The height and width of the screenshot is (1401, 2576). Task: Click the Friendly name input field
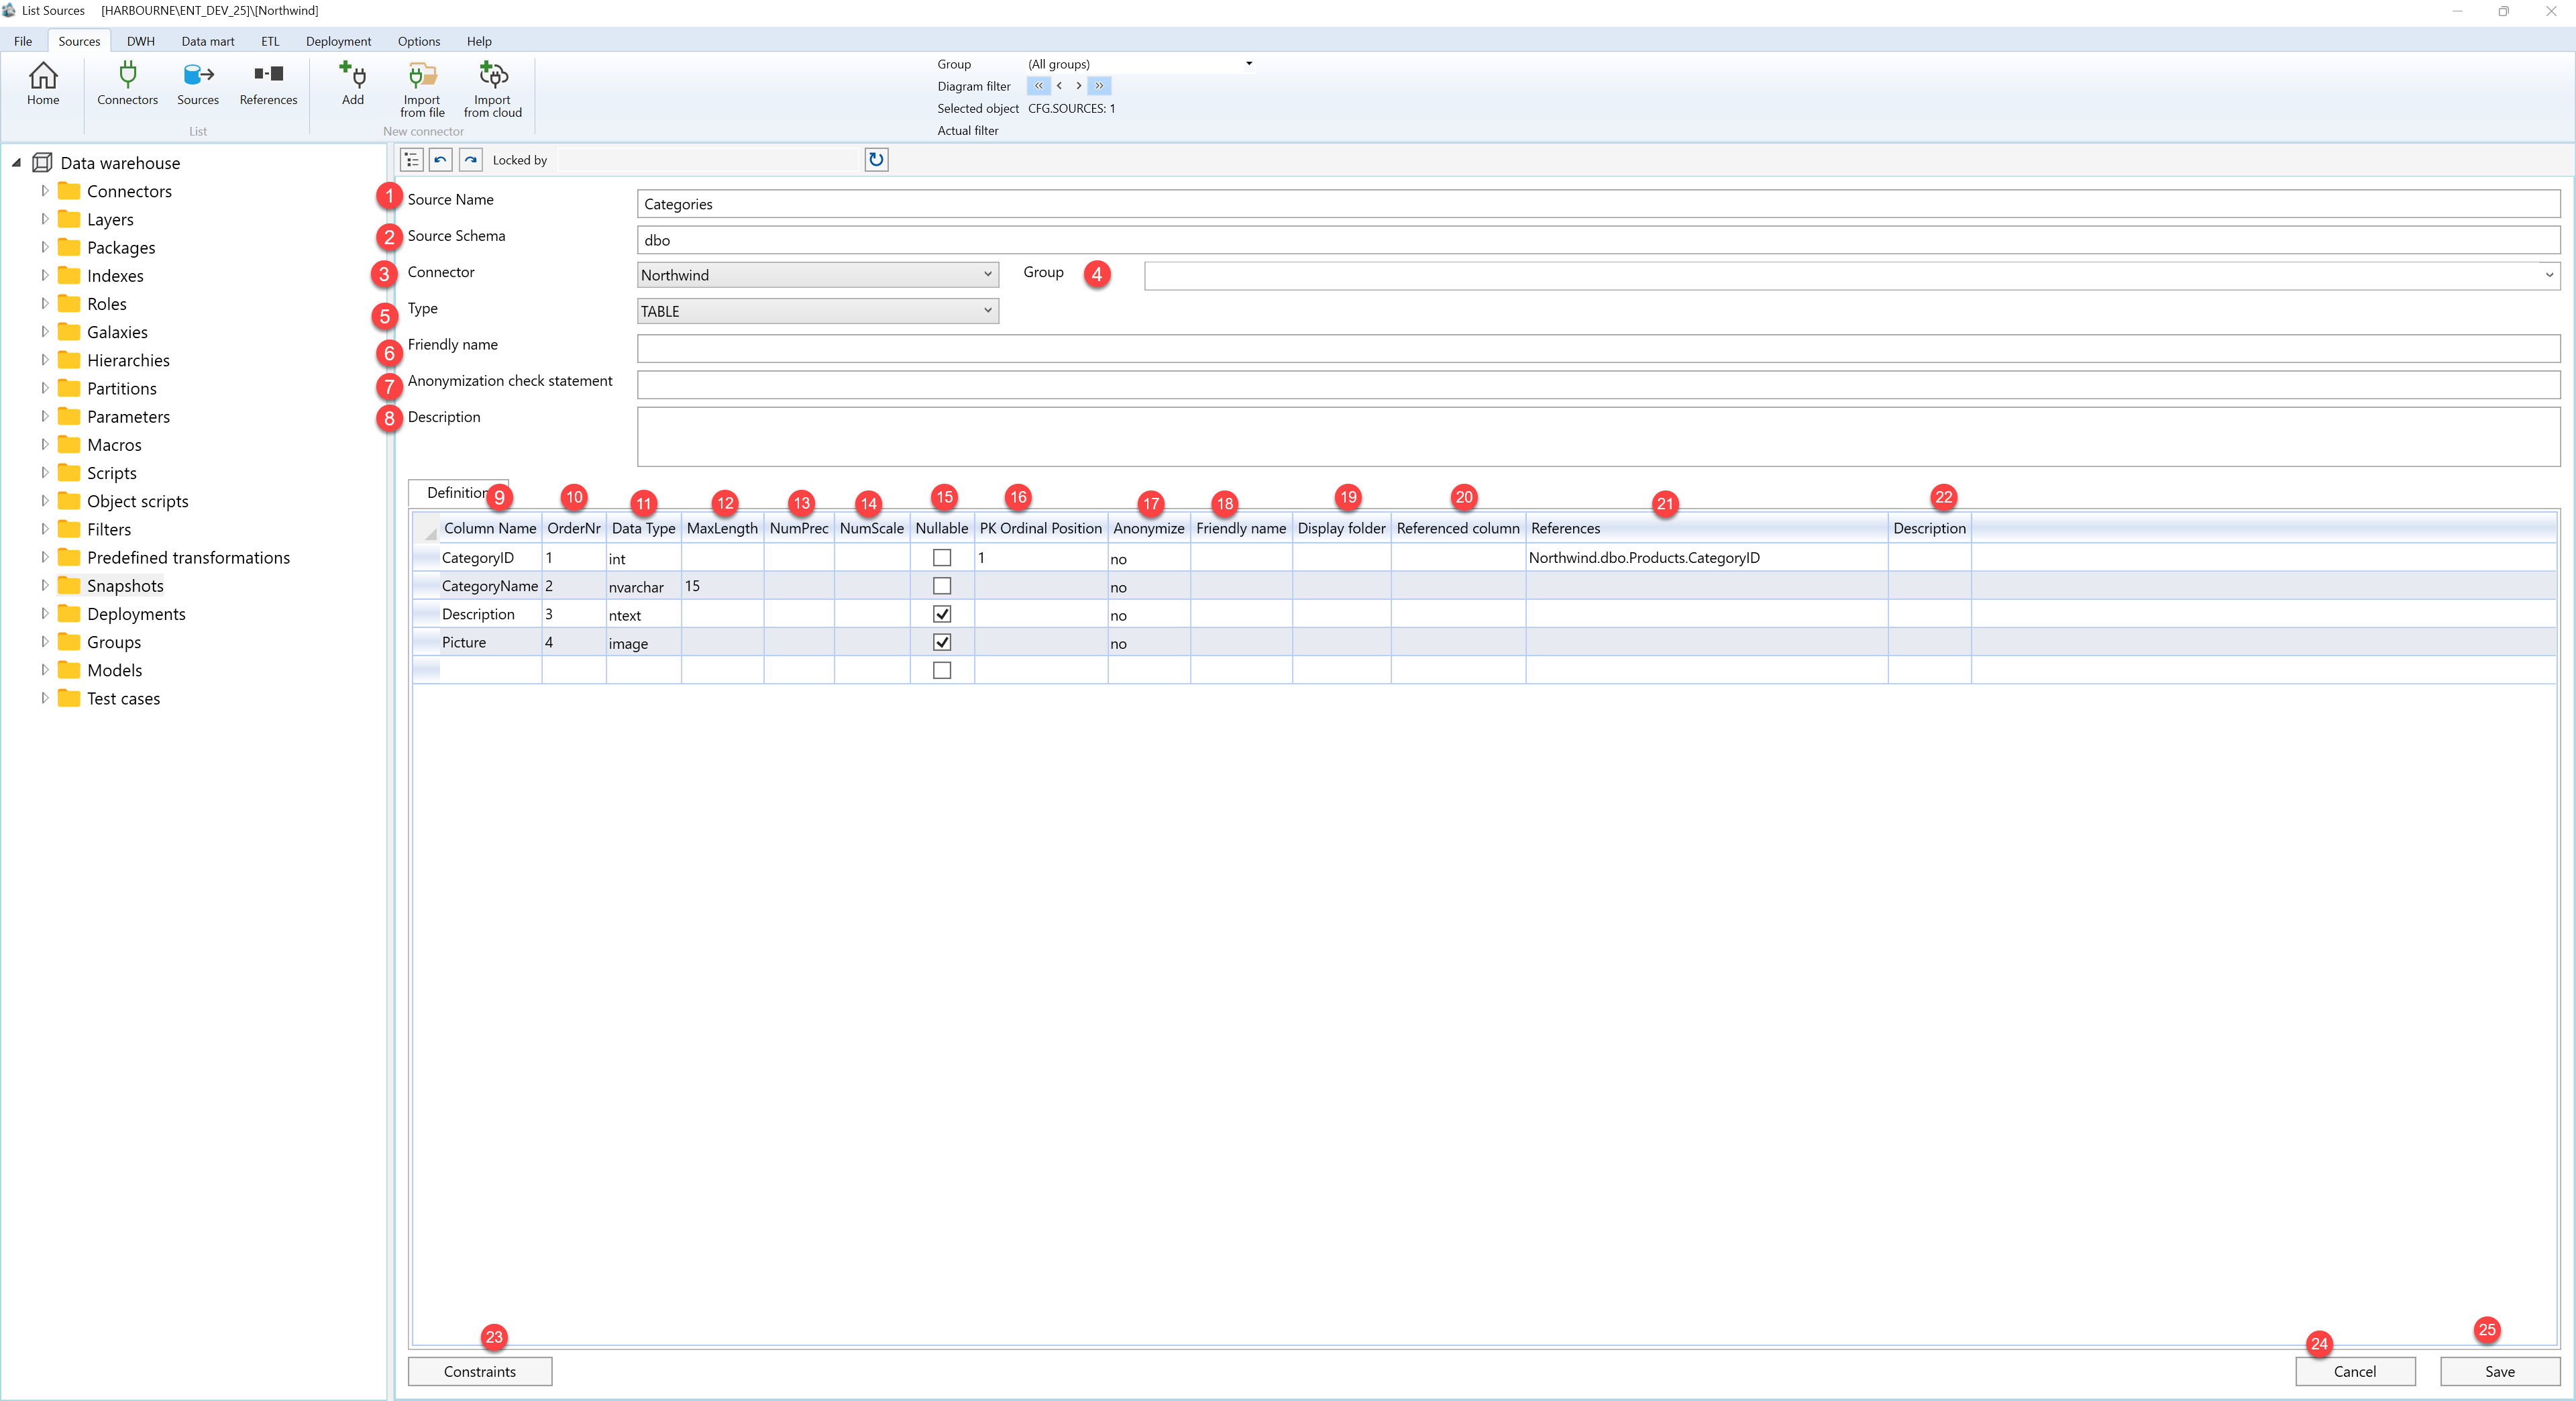(x=1598, y=348)
